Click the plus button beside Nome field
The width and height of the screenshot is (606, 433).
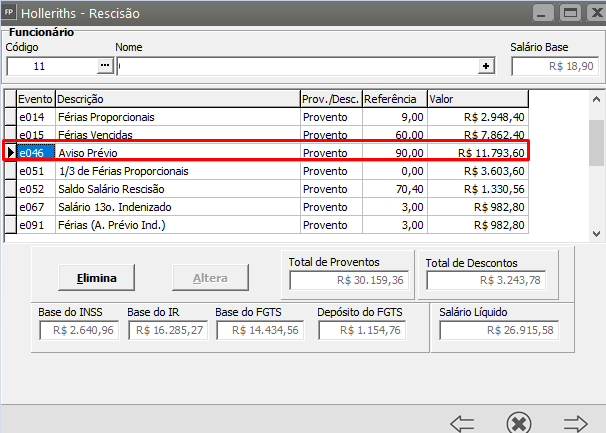486,66
